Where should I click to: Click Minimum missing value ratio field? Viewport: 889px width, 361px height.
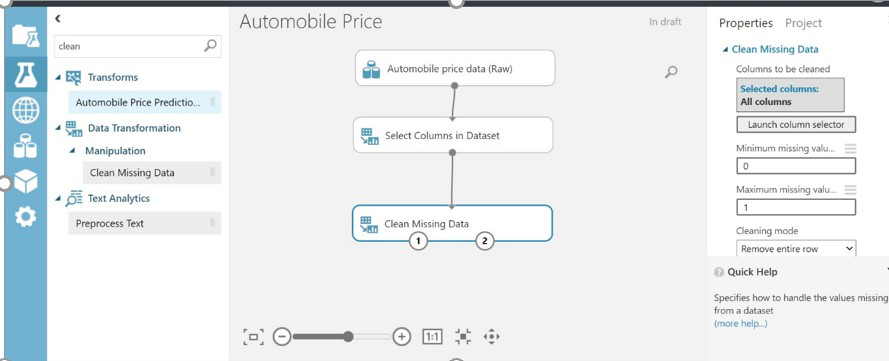click(796, 166)
